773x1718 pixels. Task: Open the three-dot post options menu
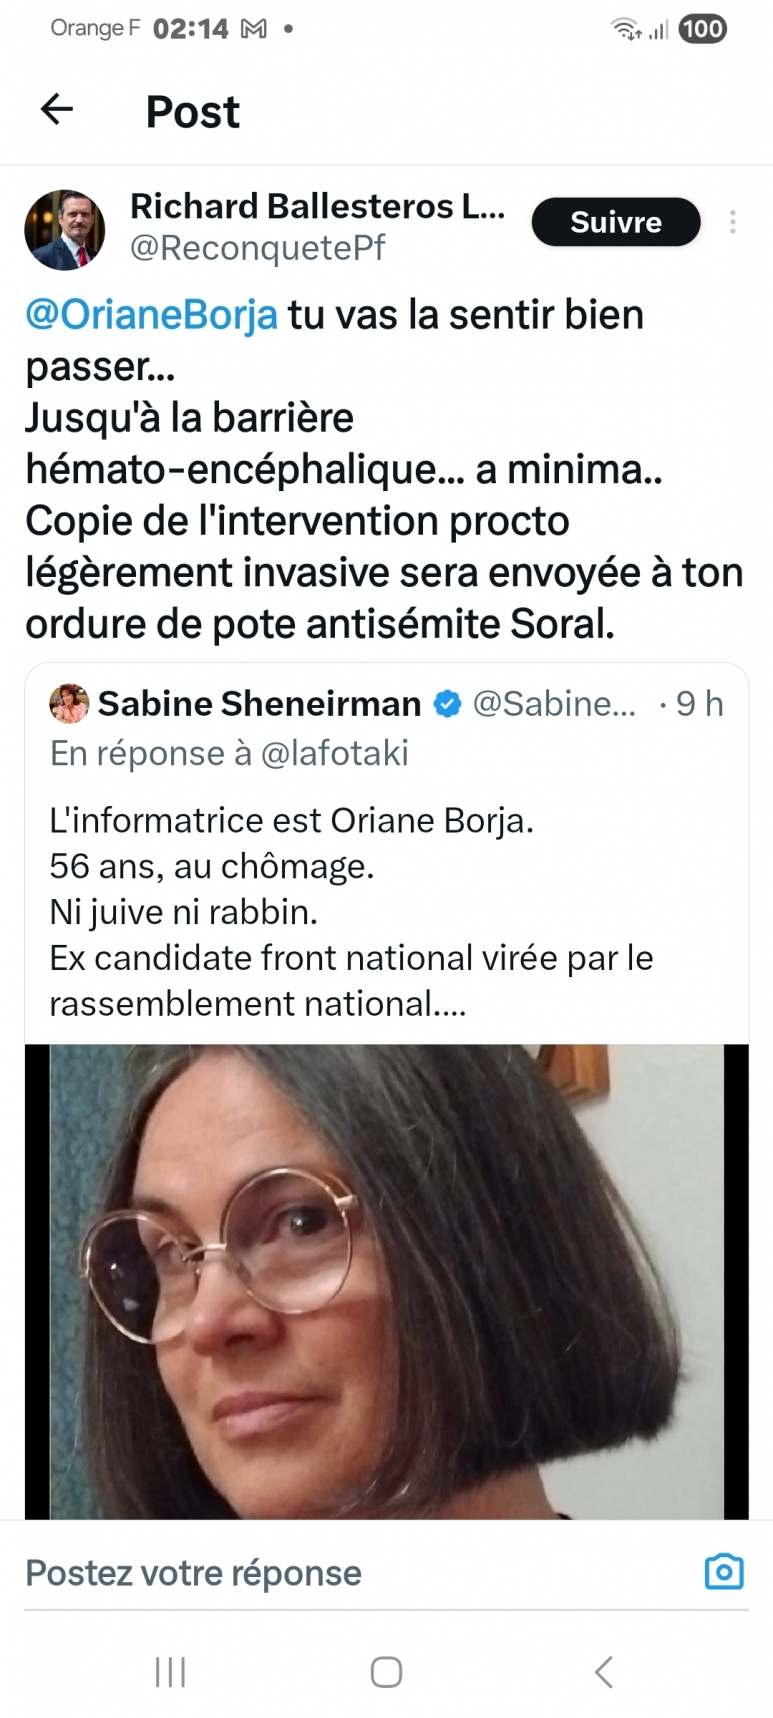pos(733,222)
